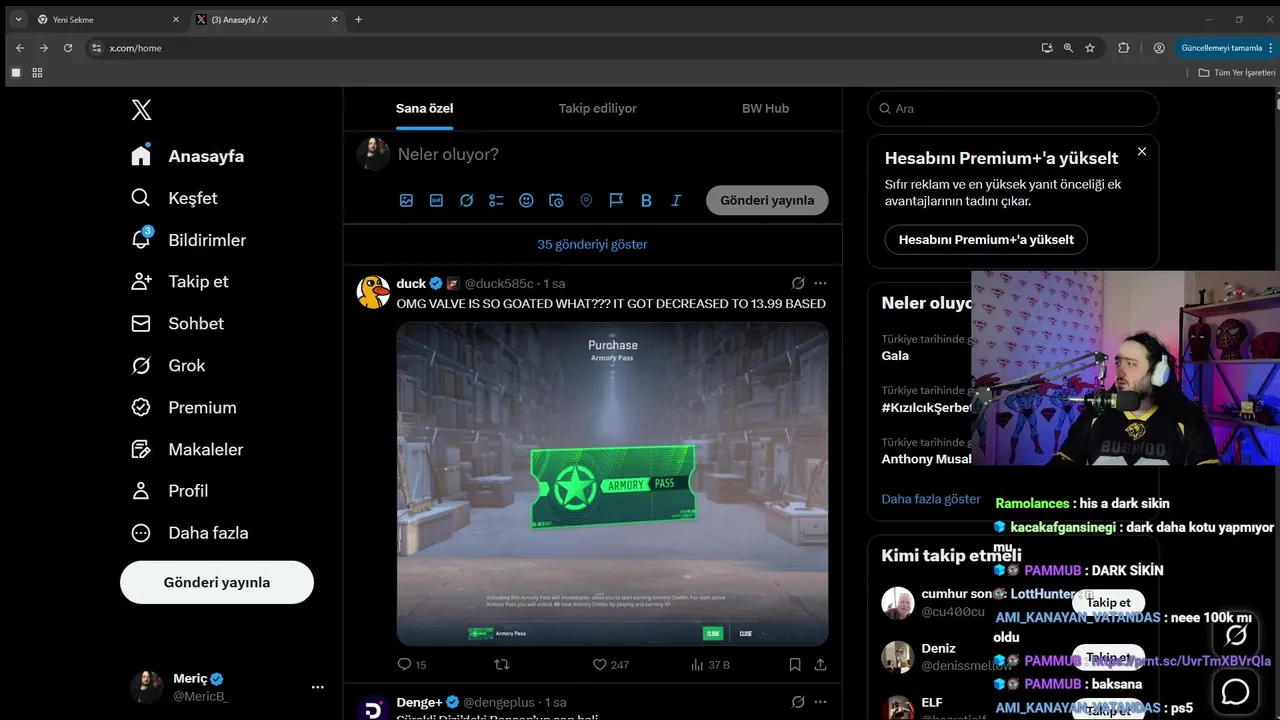
Task: Click the flag icon in composer
Action: pyautogui.click(x=616, y=201)
